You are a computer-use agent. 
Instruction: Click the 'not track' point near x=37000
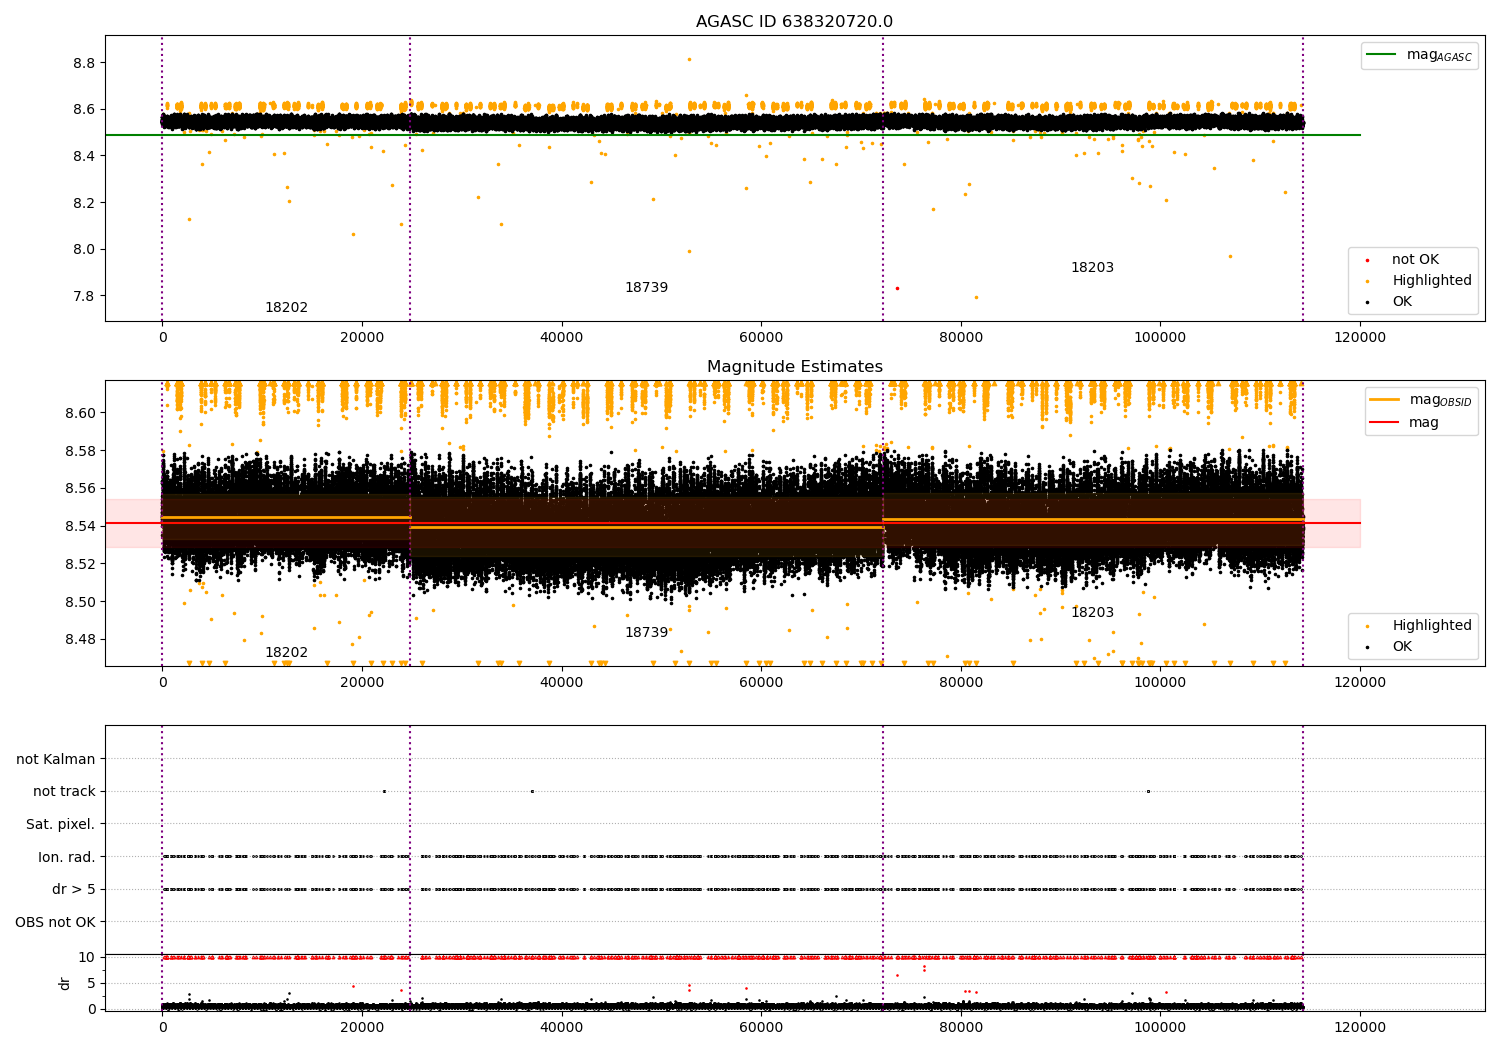[x=532, y=791]
